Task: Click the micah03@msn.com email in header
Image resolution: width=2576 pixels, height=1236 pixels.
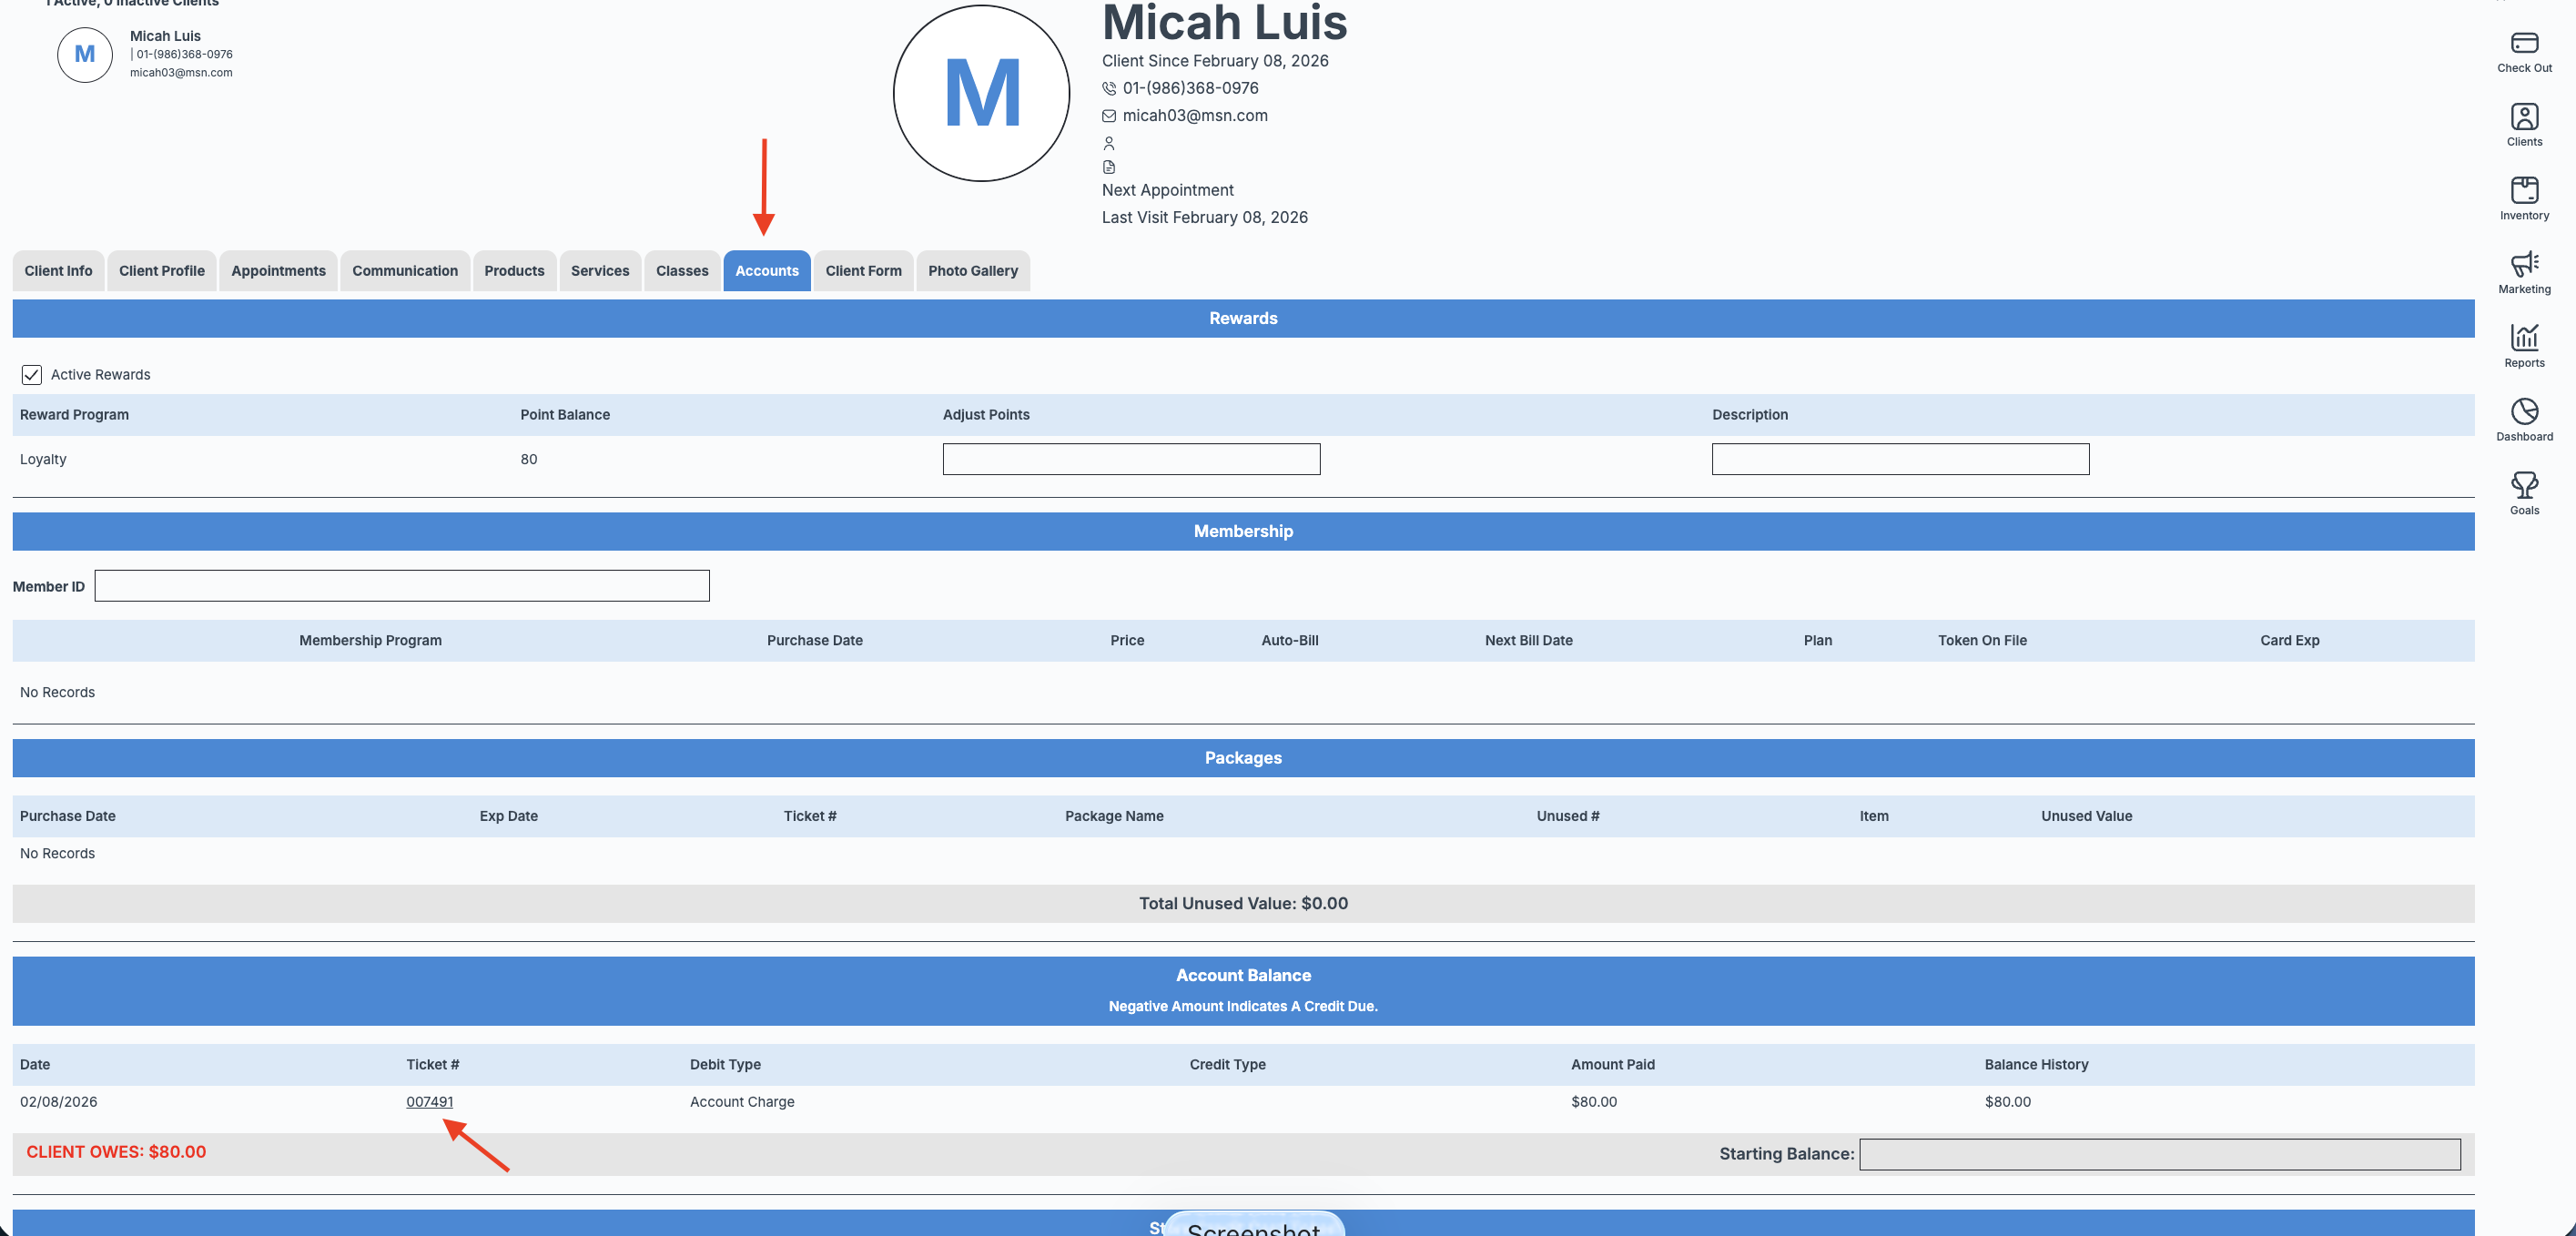Action: 1194,116
